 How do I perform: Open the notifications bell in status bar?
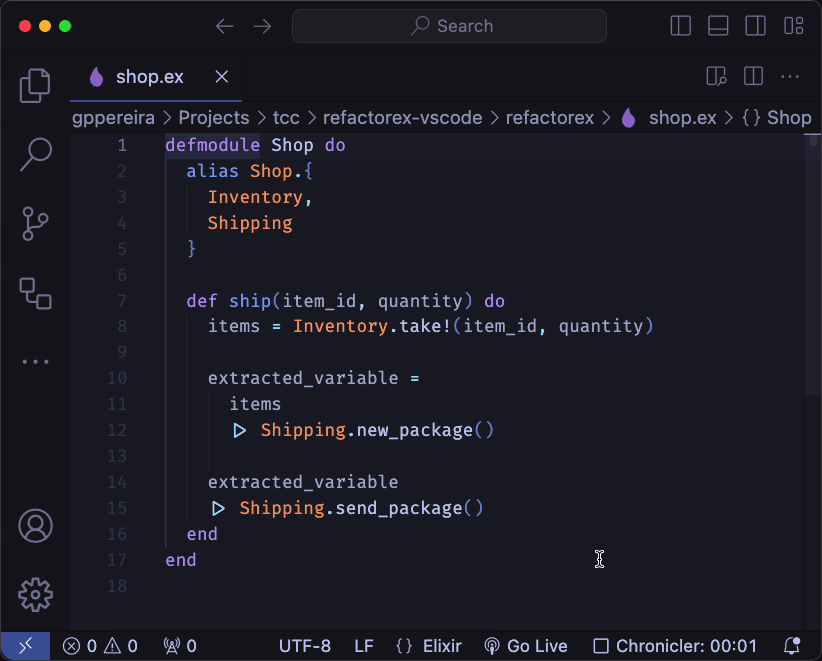point(791,646)
